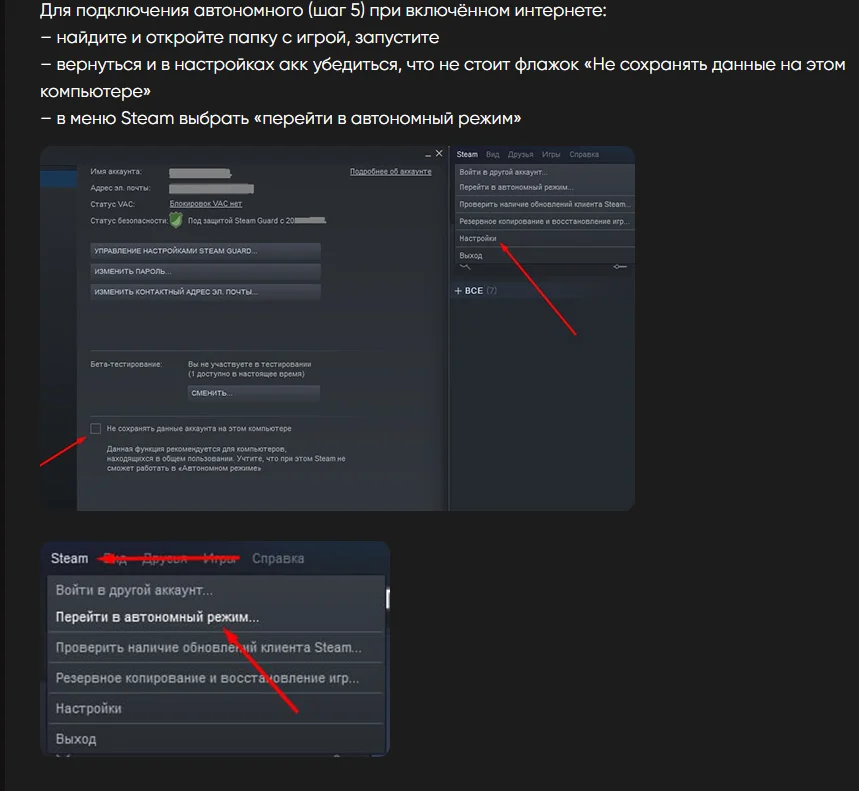Click the 'Сменить...' beta participation button
Image resolution: width=859 pixels, height=791 pixels.
point(254,393)
